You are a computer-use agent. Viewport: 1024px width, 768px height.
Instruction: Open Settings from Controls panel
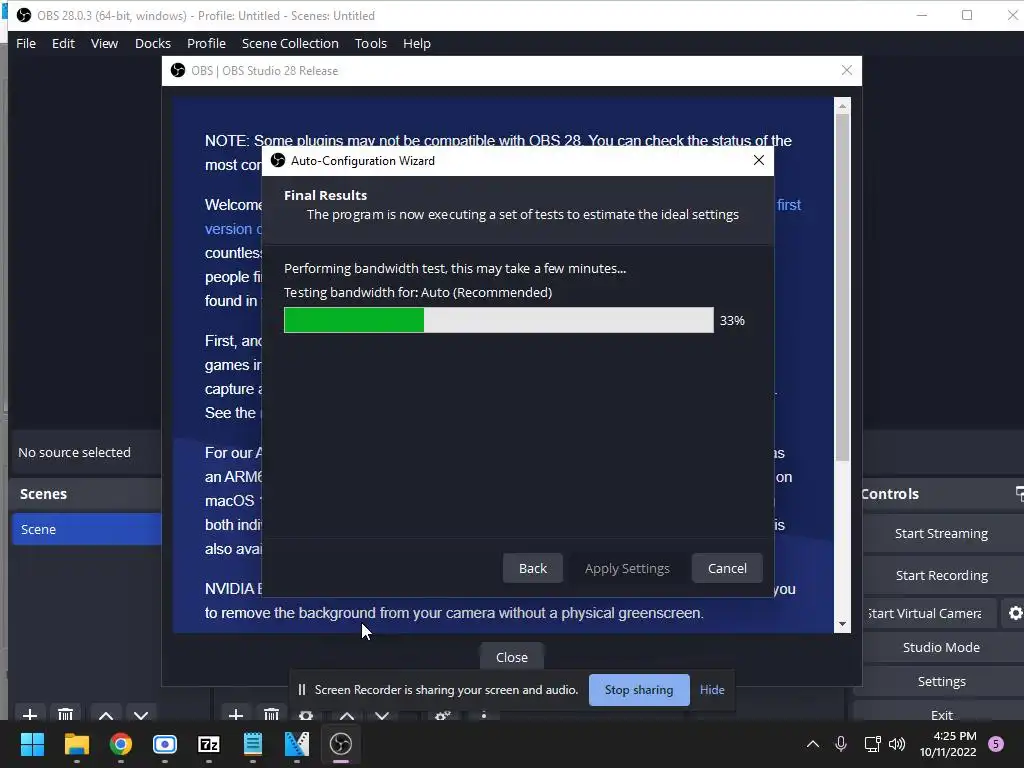point(941,681)
